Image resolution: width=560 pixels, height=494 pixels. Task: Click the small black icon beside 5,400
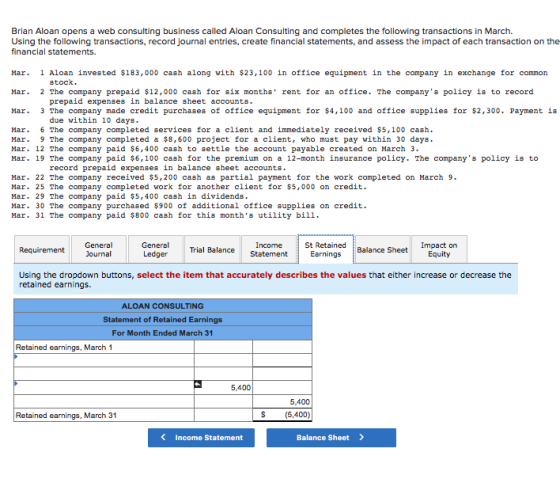[x=198, y=384]
